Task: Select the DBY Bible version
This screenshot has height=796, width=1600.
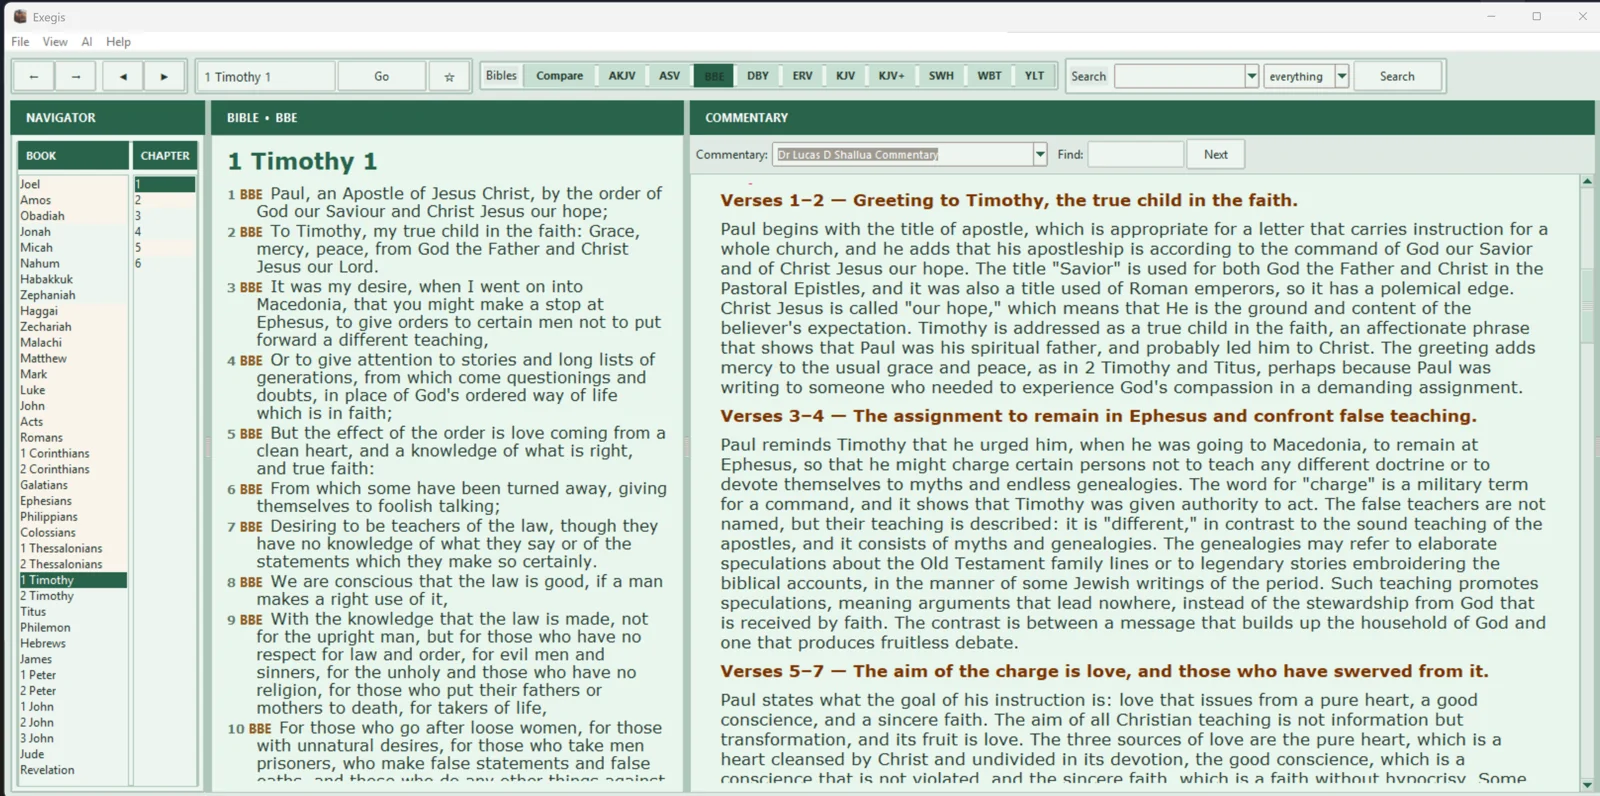Action: (758, 76)
